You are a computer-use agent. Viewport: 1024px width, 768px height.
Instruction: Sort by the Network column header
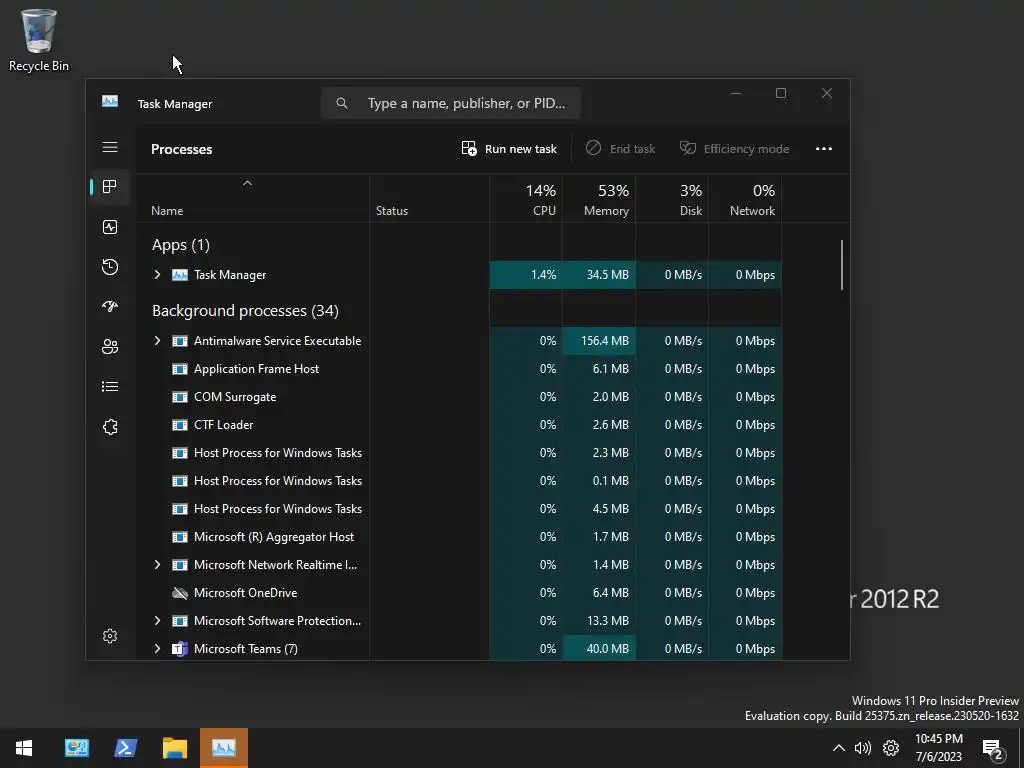click(x=745, y=199)
